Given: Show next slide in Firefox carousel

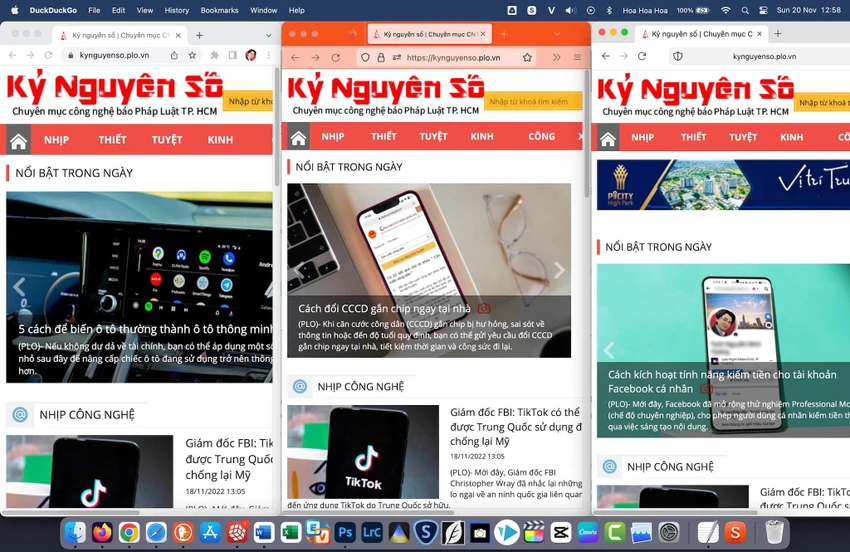Looking at the screenshot, I should tap(559, 270).
